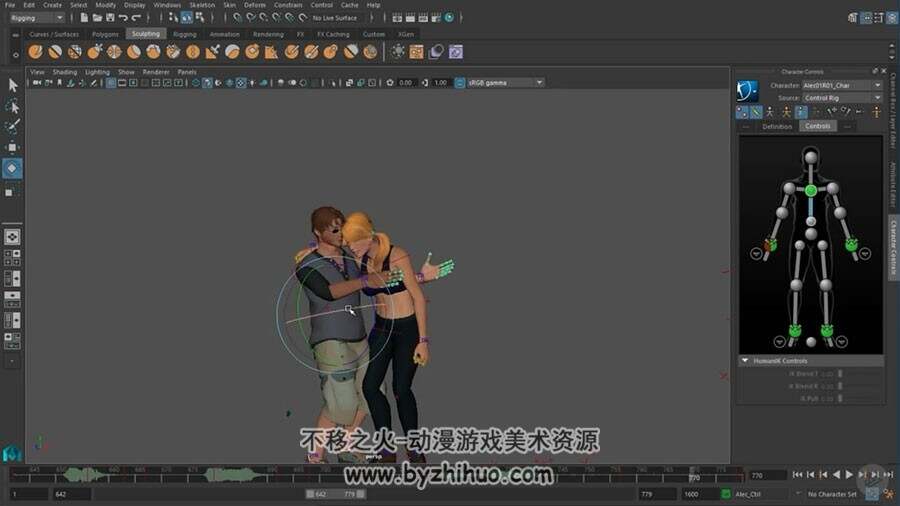Click the Undo arrow icon
This screenshot has height=506, width=900.
click(x=123, y=18)
